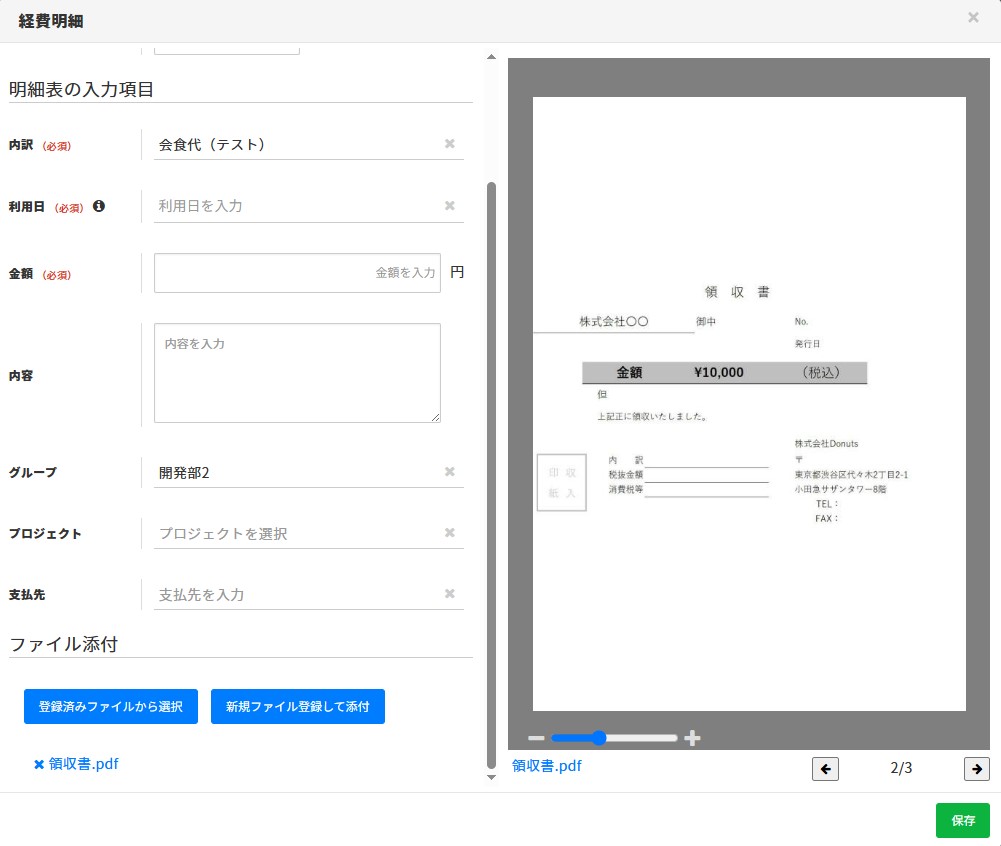Click 新規ファイル登録して添付 button
The image size is (1001, 846).
297,706
